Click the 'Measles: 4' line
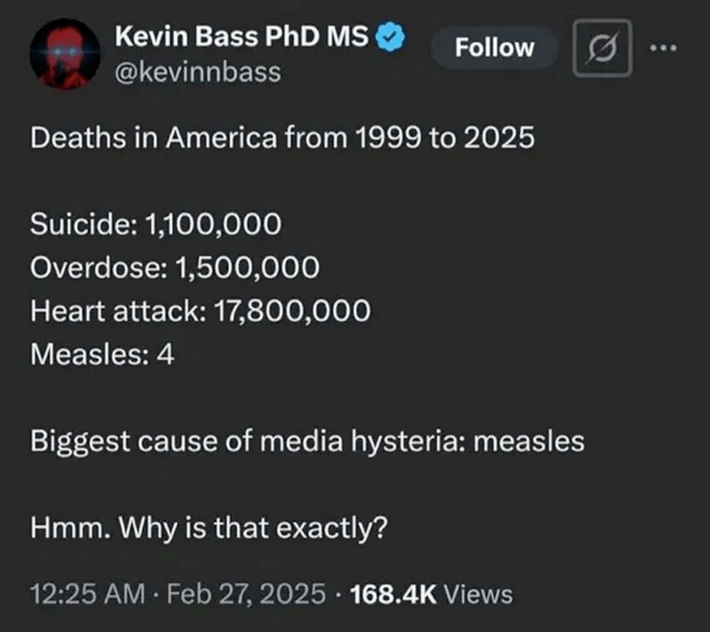710x632 pixels. (102, 353)
